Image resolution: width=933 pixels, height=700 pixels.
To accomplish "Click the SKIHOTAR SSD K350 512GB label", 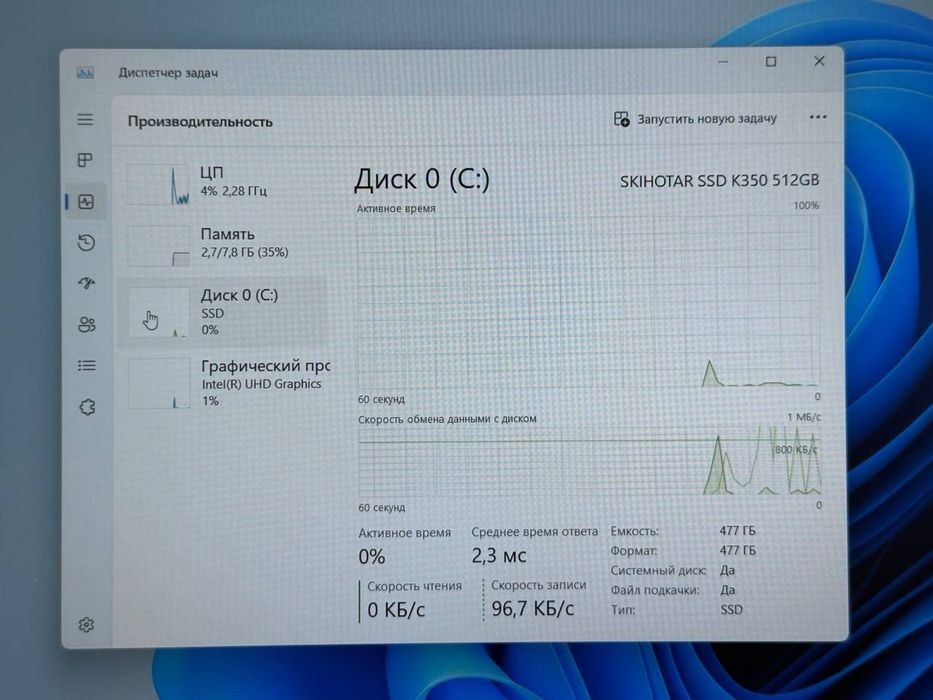I will (719, 180).
